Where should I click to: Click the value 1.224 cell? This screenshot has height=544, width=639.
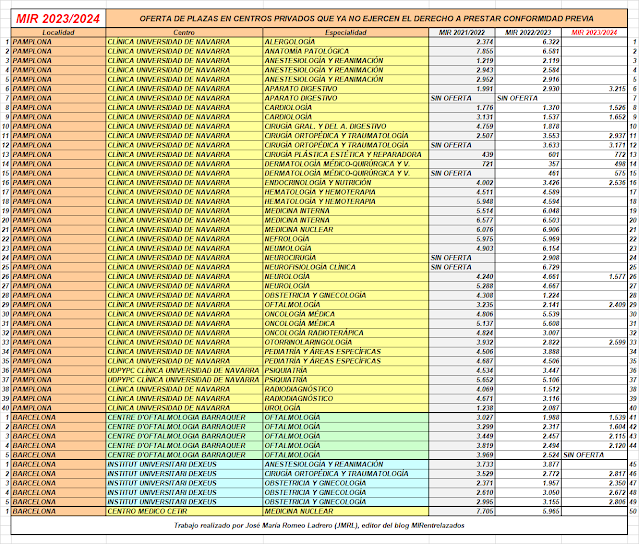click(x=528, y=295)
